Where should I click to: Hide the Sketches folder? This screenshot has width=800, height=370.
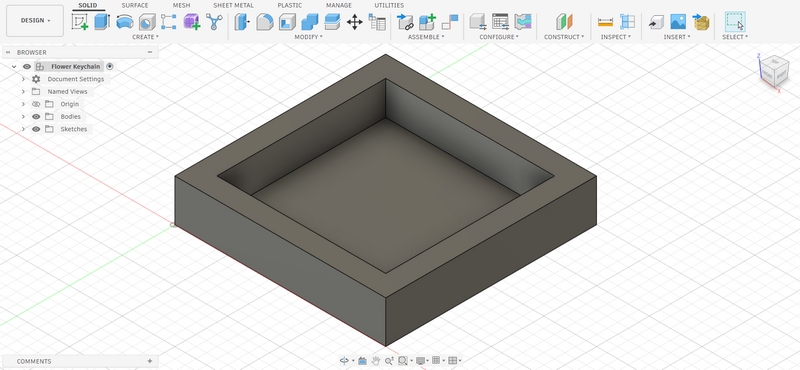click(36, 129)
